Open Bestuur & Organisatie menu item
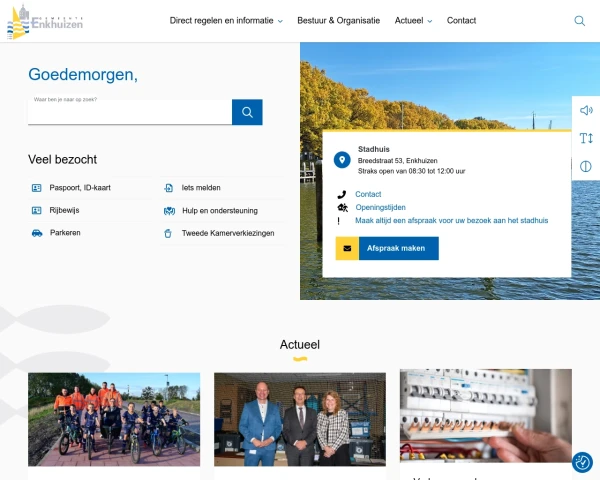 tap(338, 21)
